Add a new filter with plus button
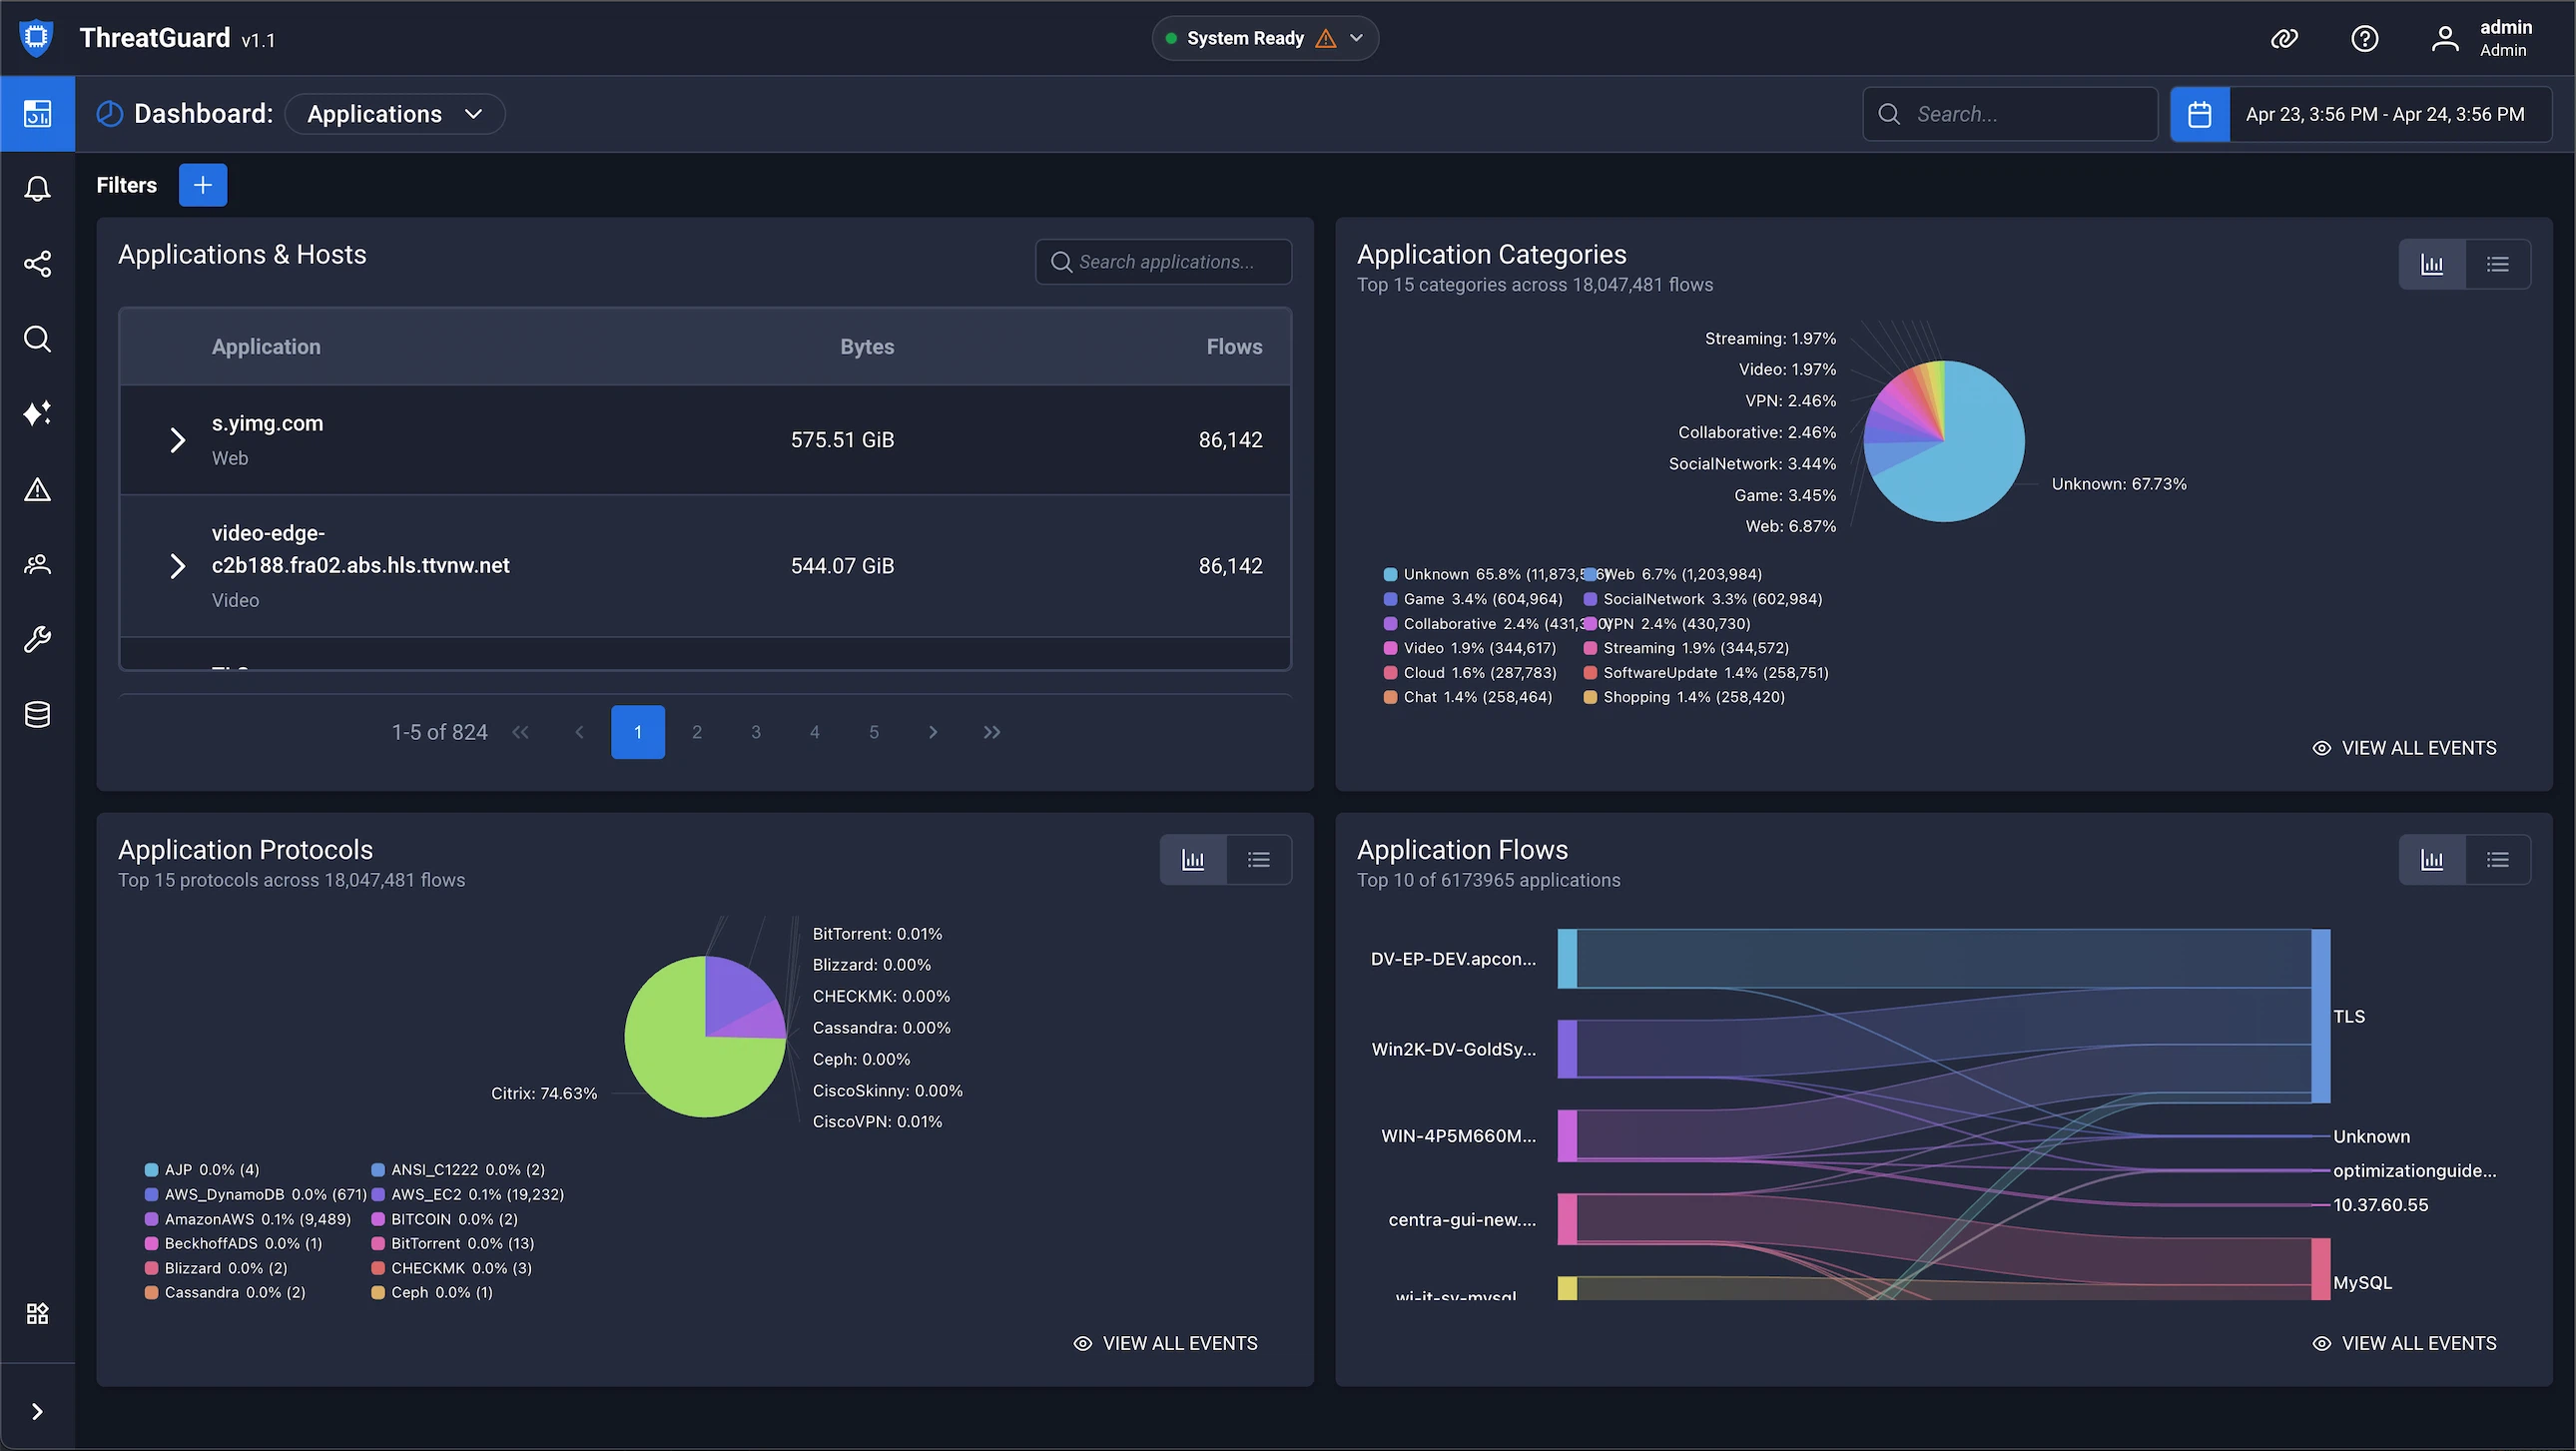 point(203,185)
